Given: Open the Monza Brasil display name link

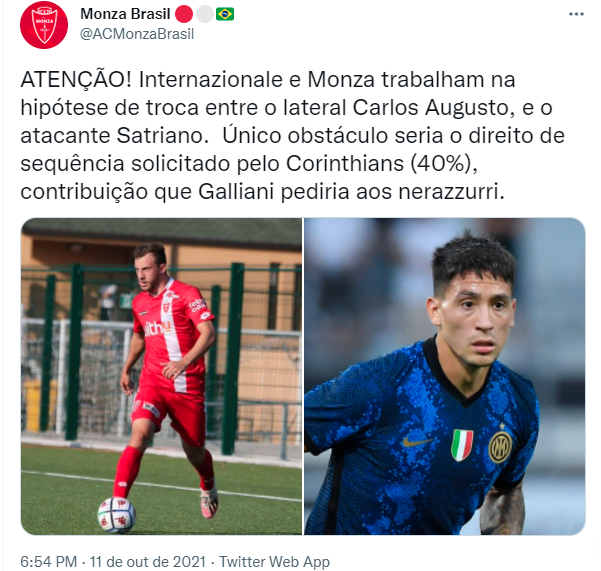Looking at the screenshot, I should [125, 14].
